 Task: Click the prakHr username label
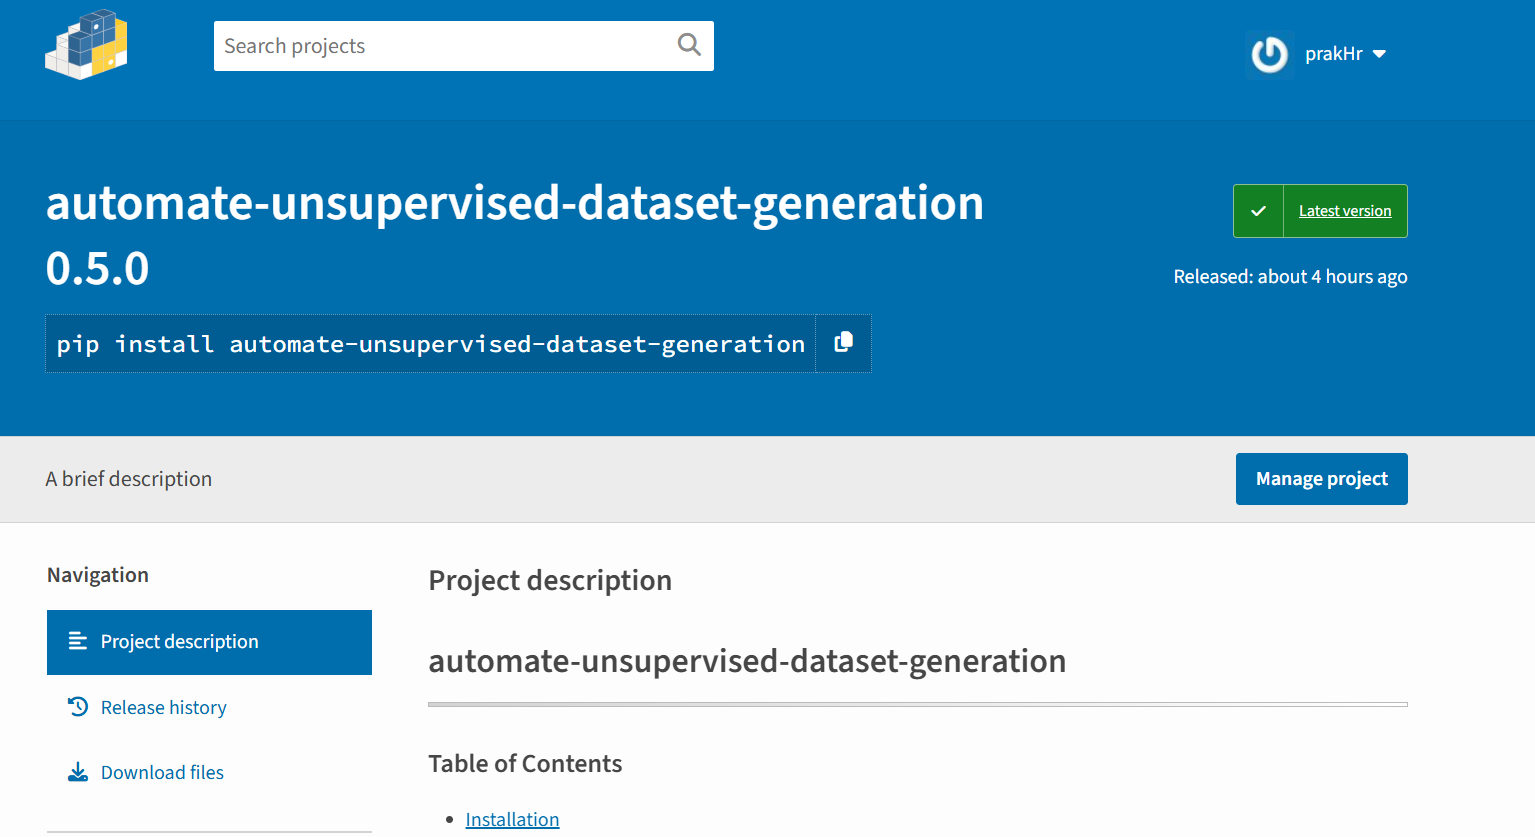(x=1334, y=54)
